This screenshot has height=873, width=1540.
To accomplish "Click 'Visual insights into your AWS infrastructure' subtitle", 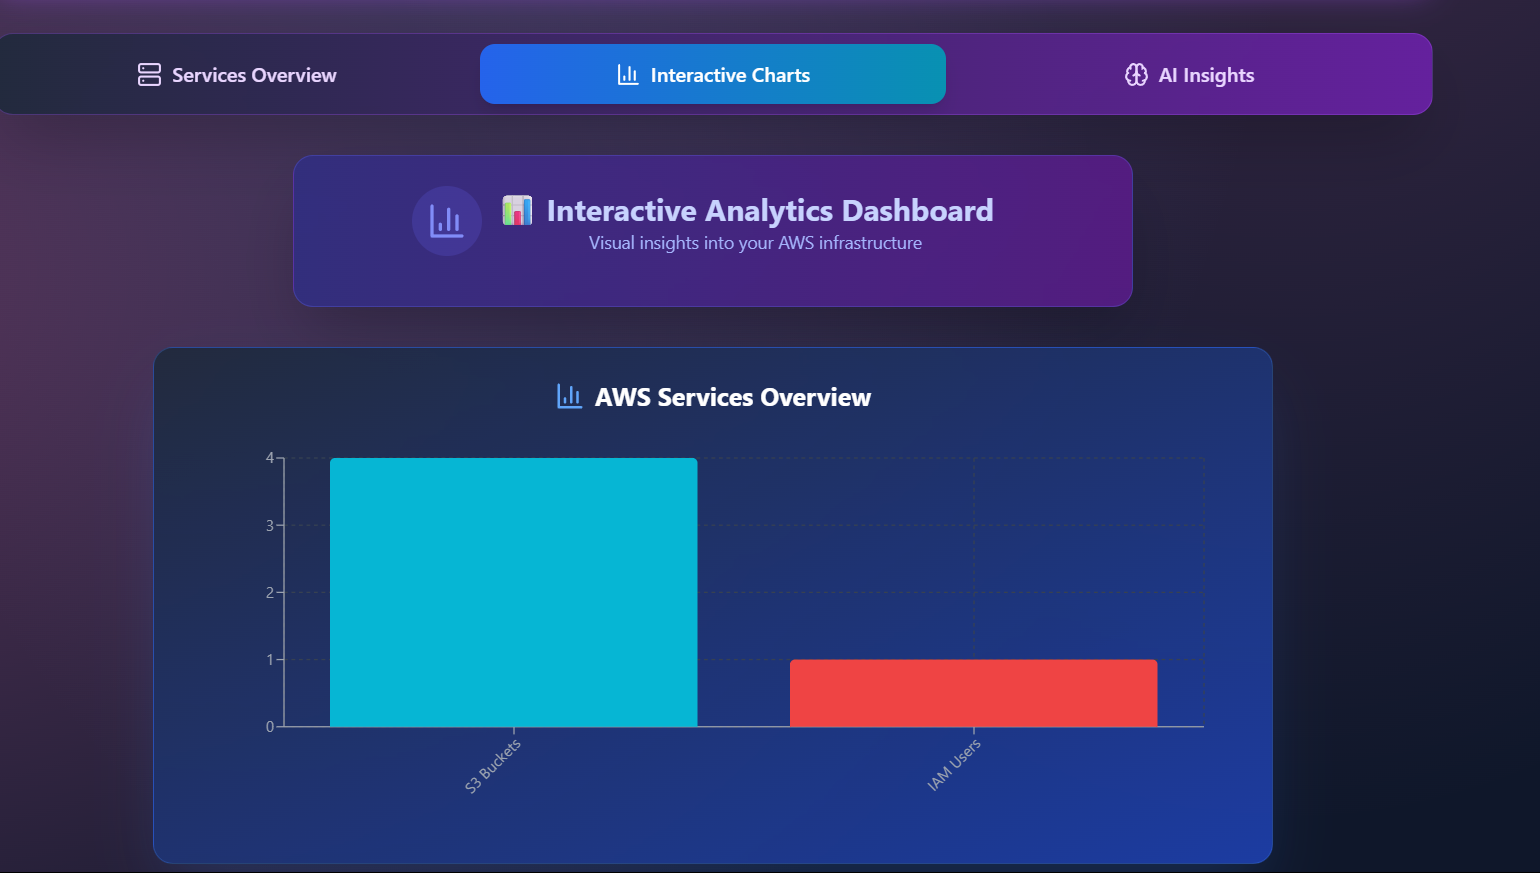I will (755, 243).
